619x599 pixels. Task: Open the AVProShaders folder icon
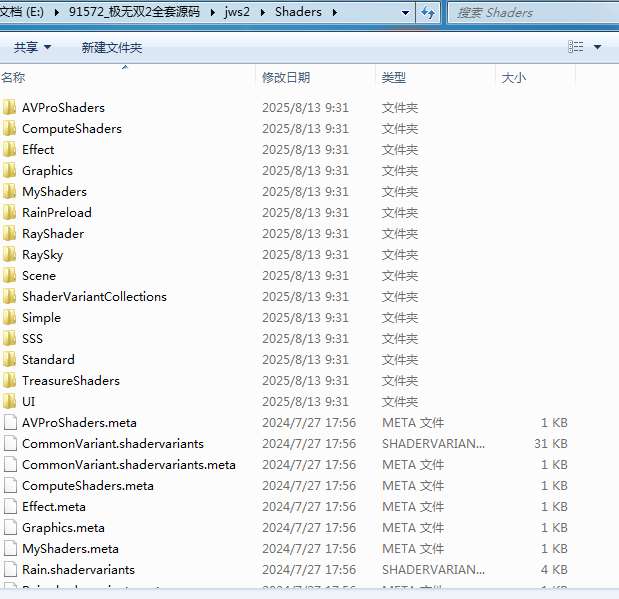10,108
